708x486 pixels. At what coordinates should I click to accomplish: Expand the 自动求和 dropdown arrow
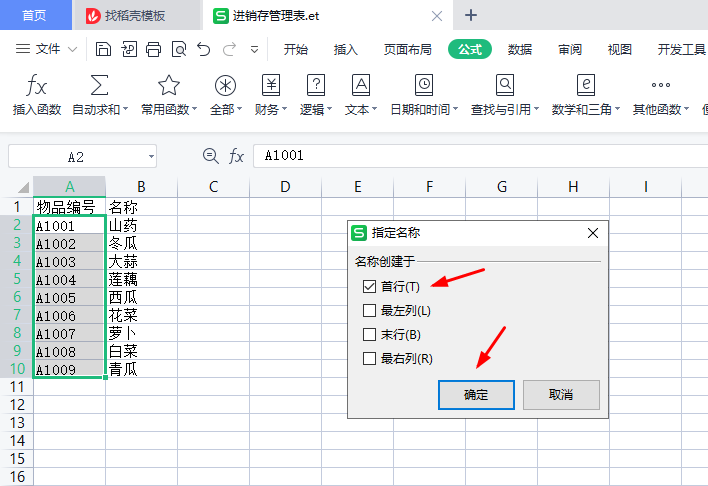point(126,109)
